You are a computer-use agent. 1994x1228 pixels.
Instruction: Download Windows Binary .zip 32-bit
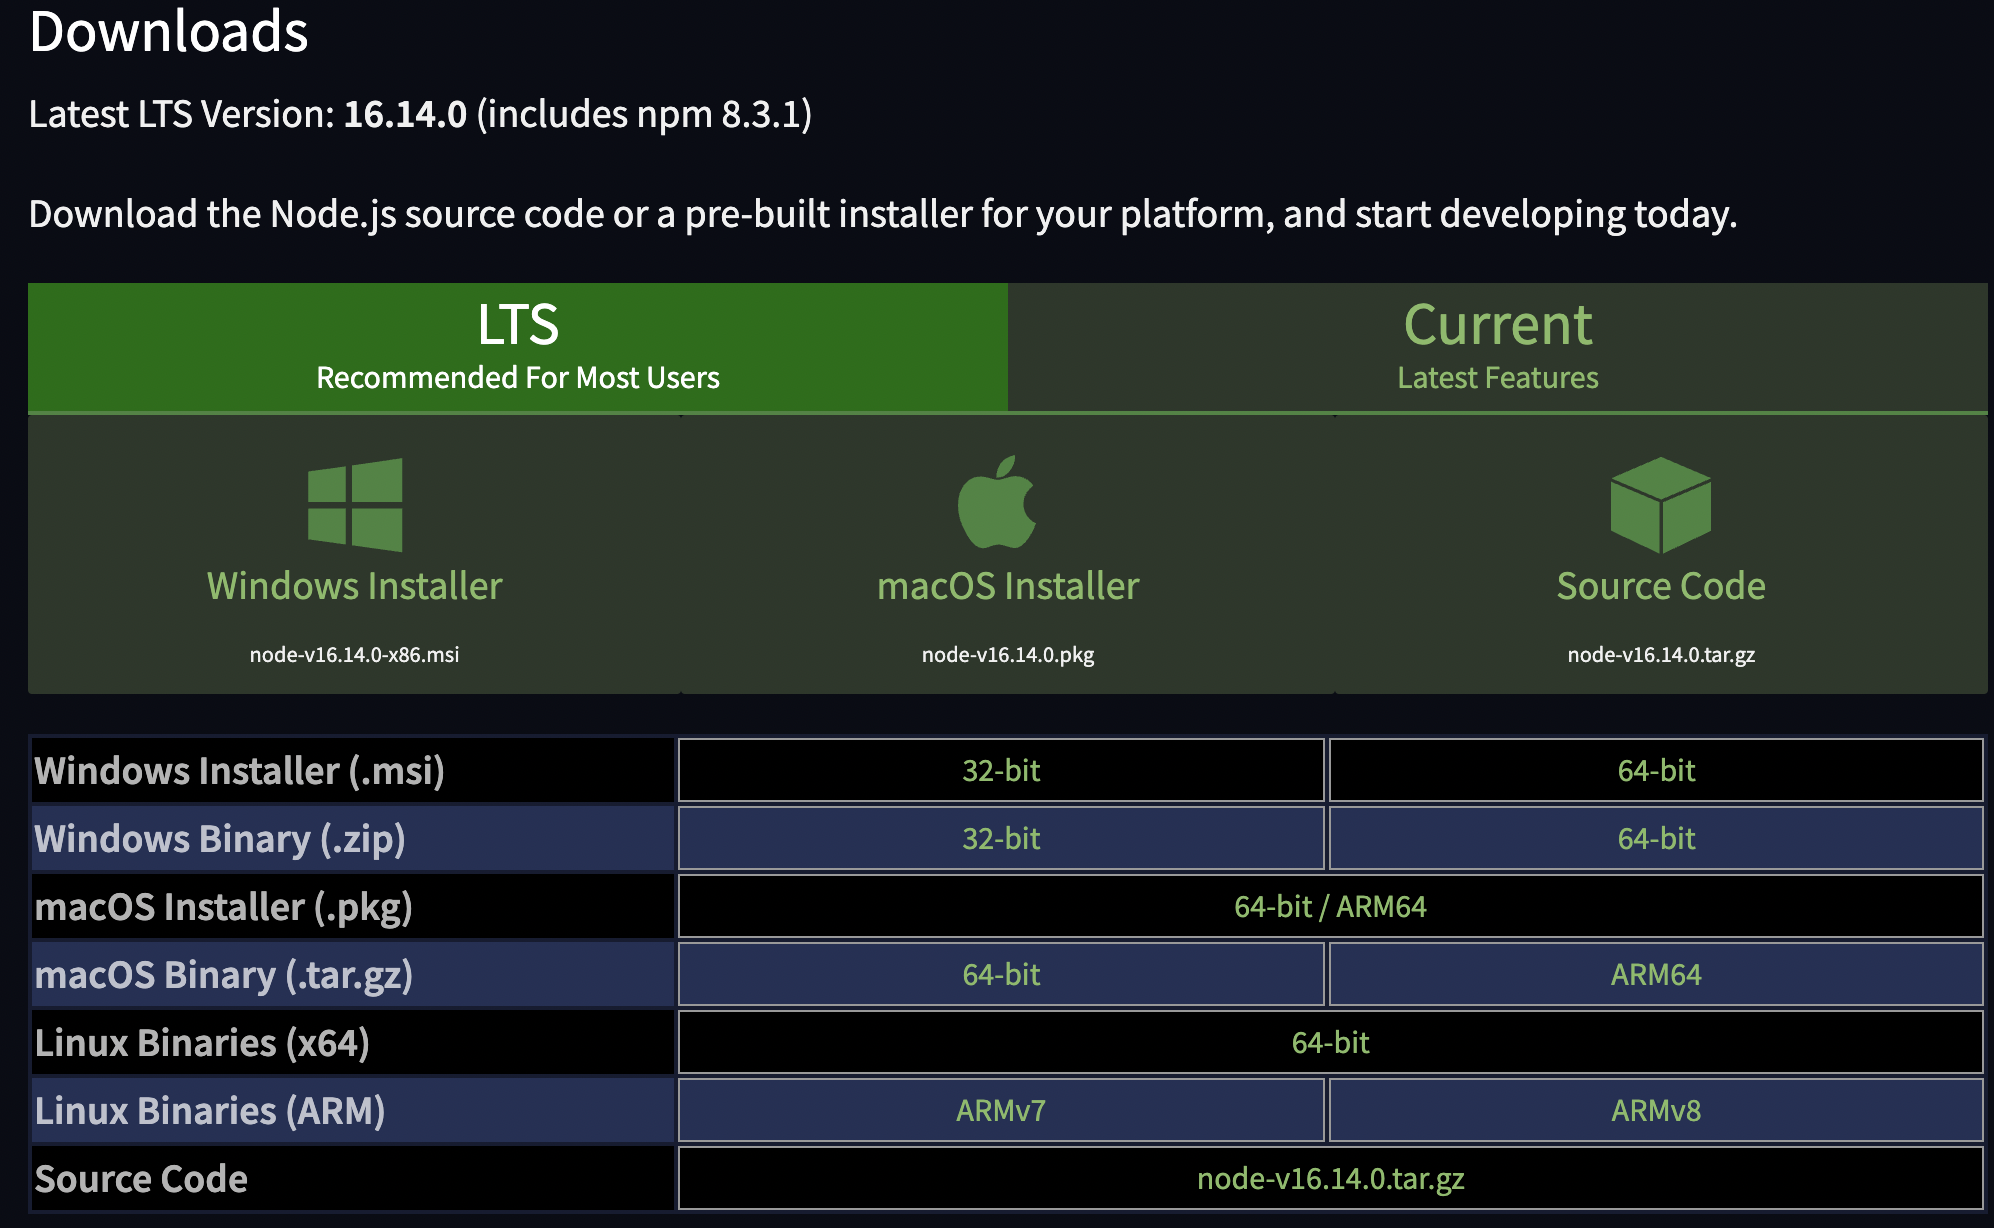click(1001, 839)
